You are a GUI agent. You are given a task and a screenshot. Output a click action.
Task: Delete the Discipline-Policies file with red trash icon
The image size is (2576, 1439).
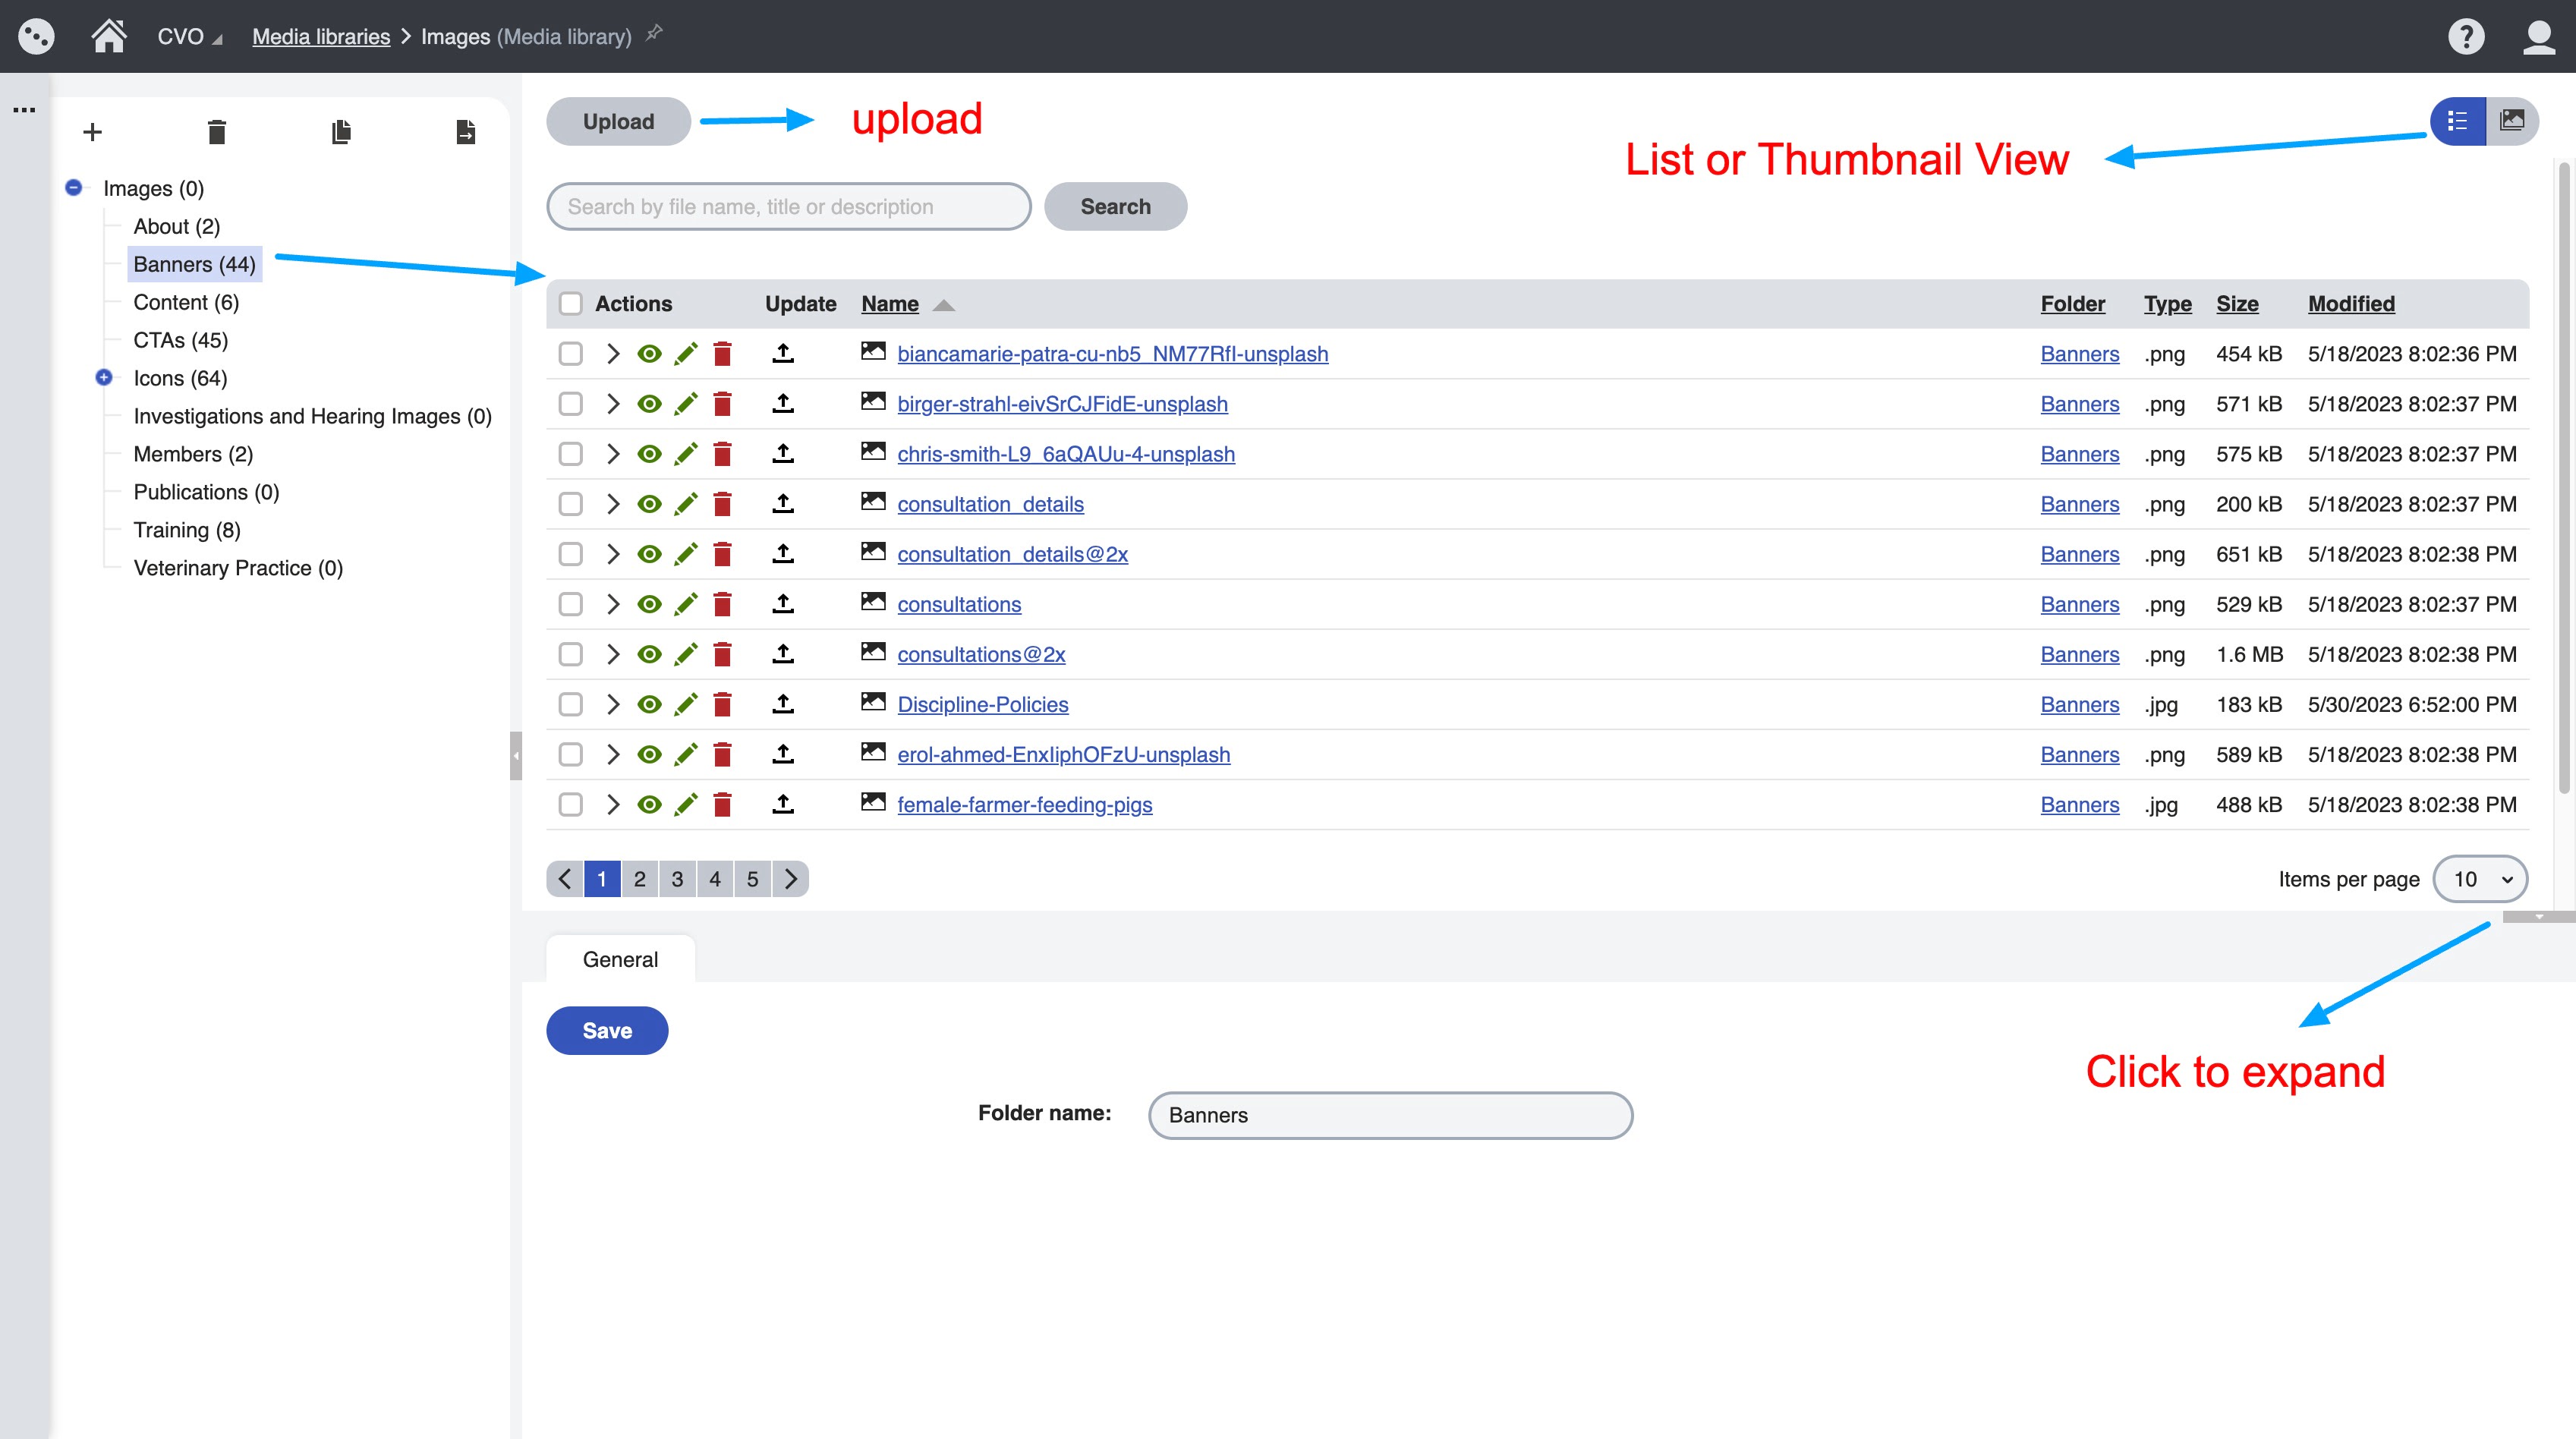[722, 704]
